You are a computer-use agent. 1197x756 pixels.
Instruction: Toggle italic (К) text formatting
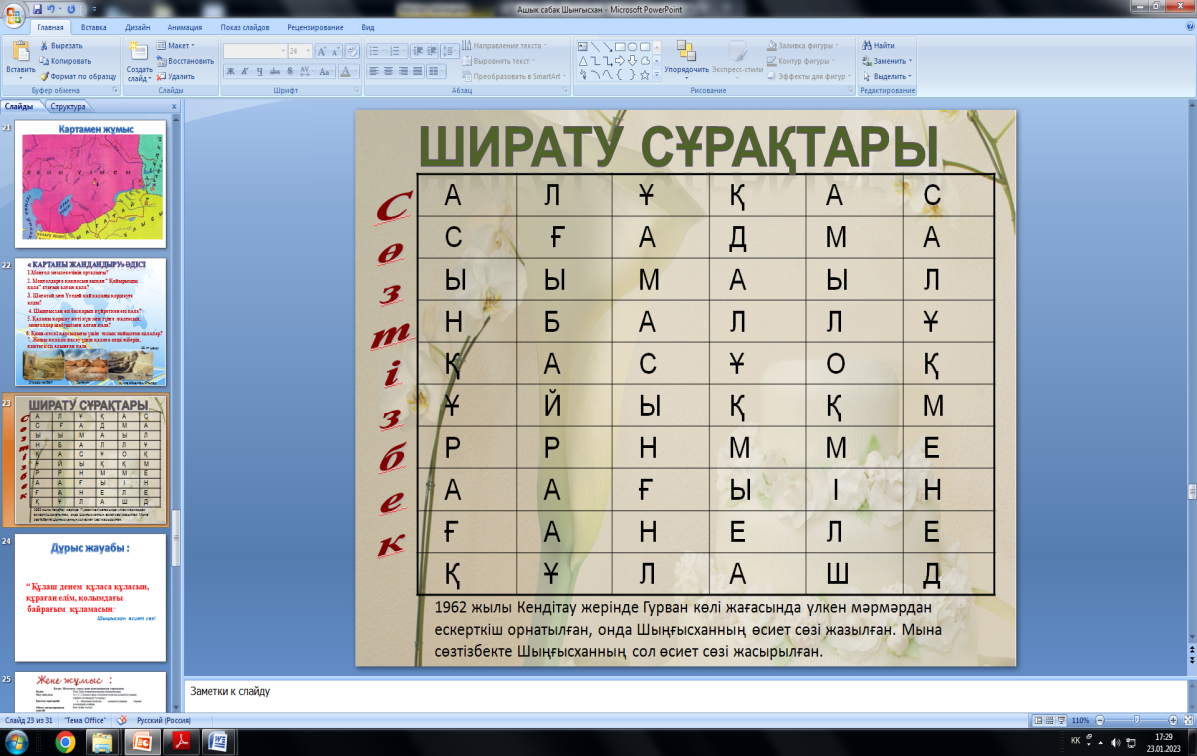[244, 71]
